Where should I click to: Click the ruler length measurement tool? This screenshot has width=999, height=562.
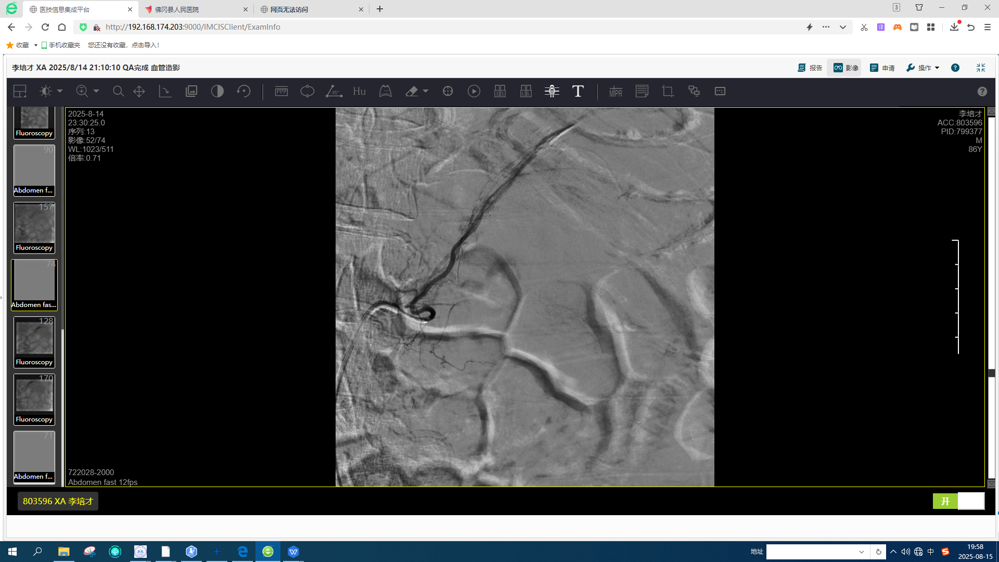pyautogui.click(x=281, y=91)
